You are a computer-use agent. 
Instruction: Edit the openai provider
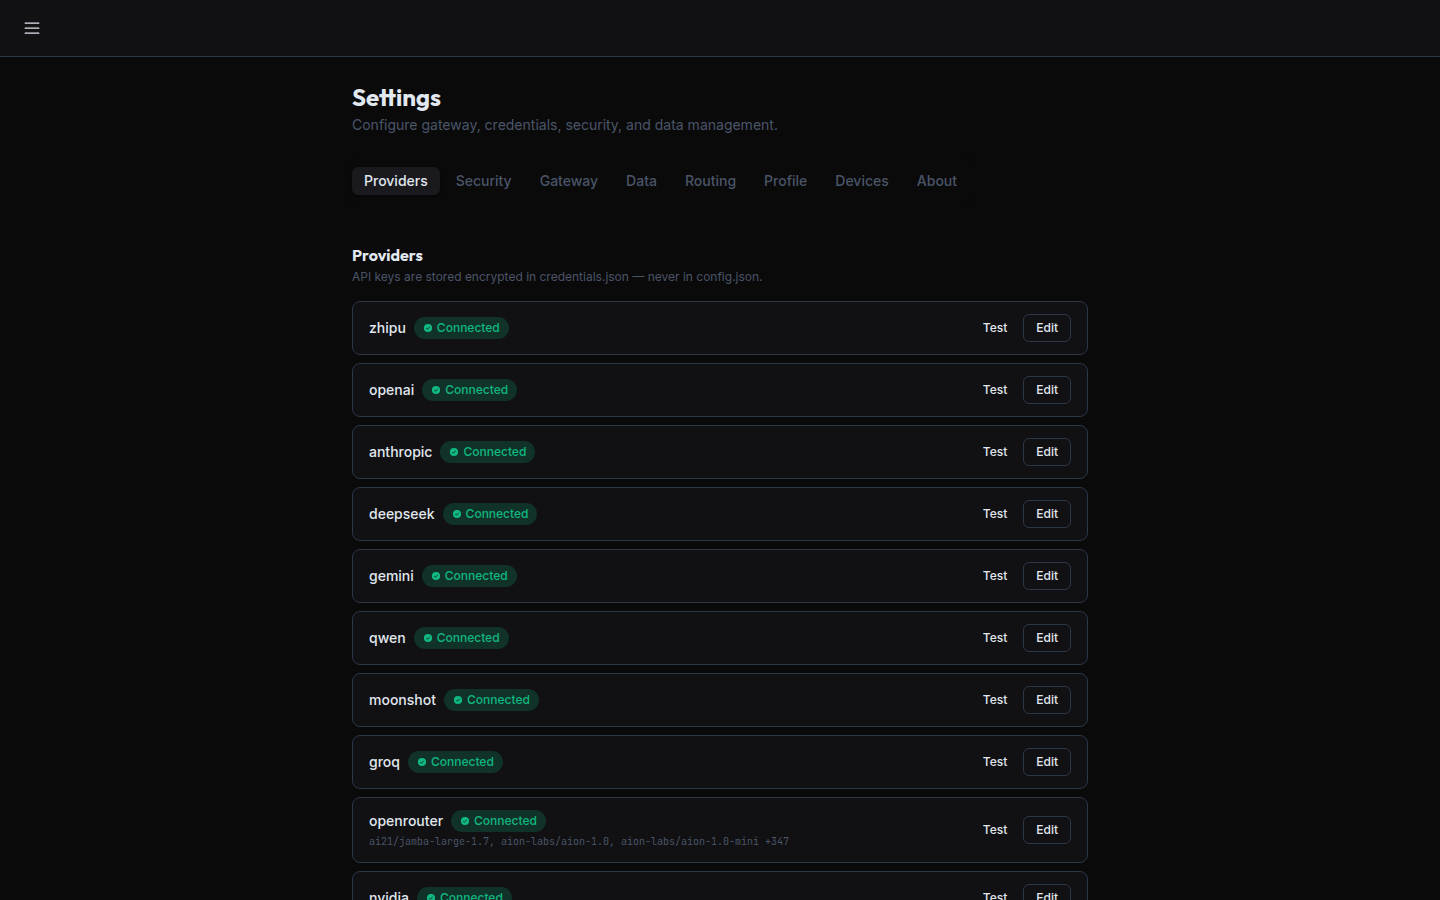pos(1047,390)
